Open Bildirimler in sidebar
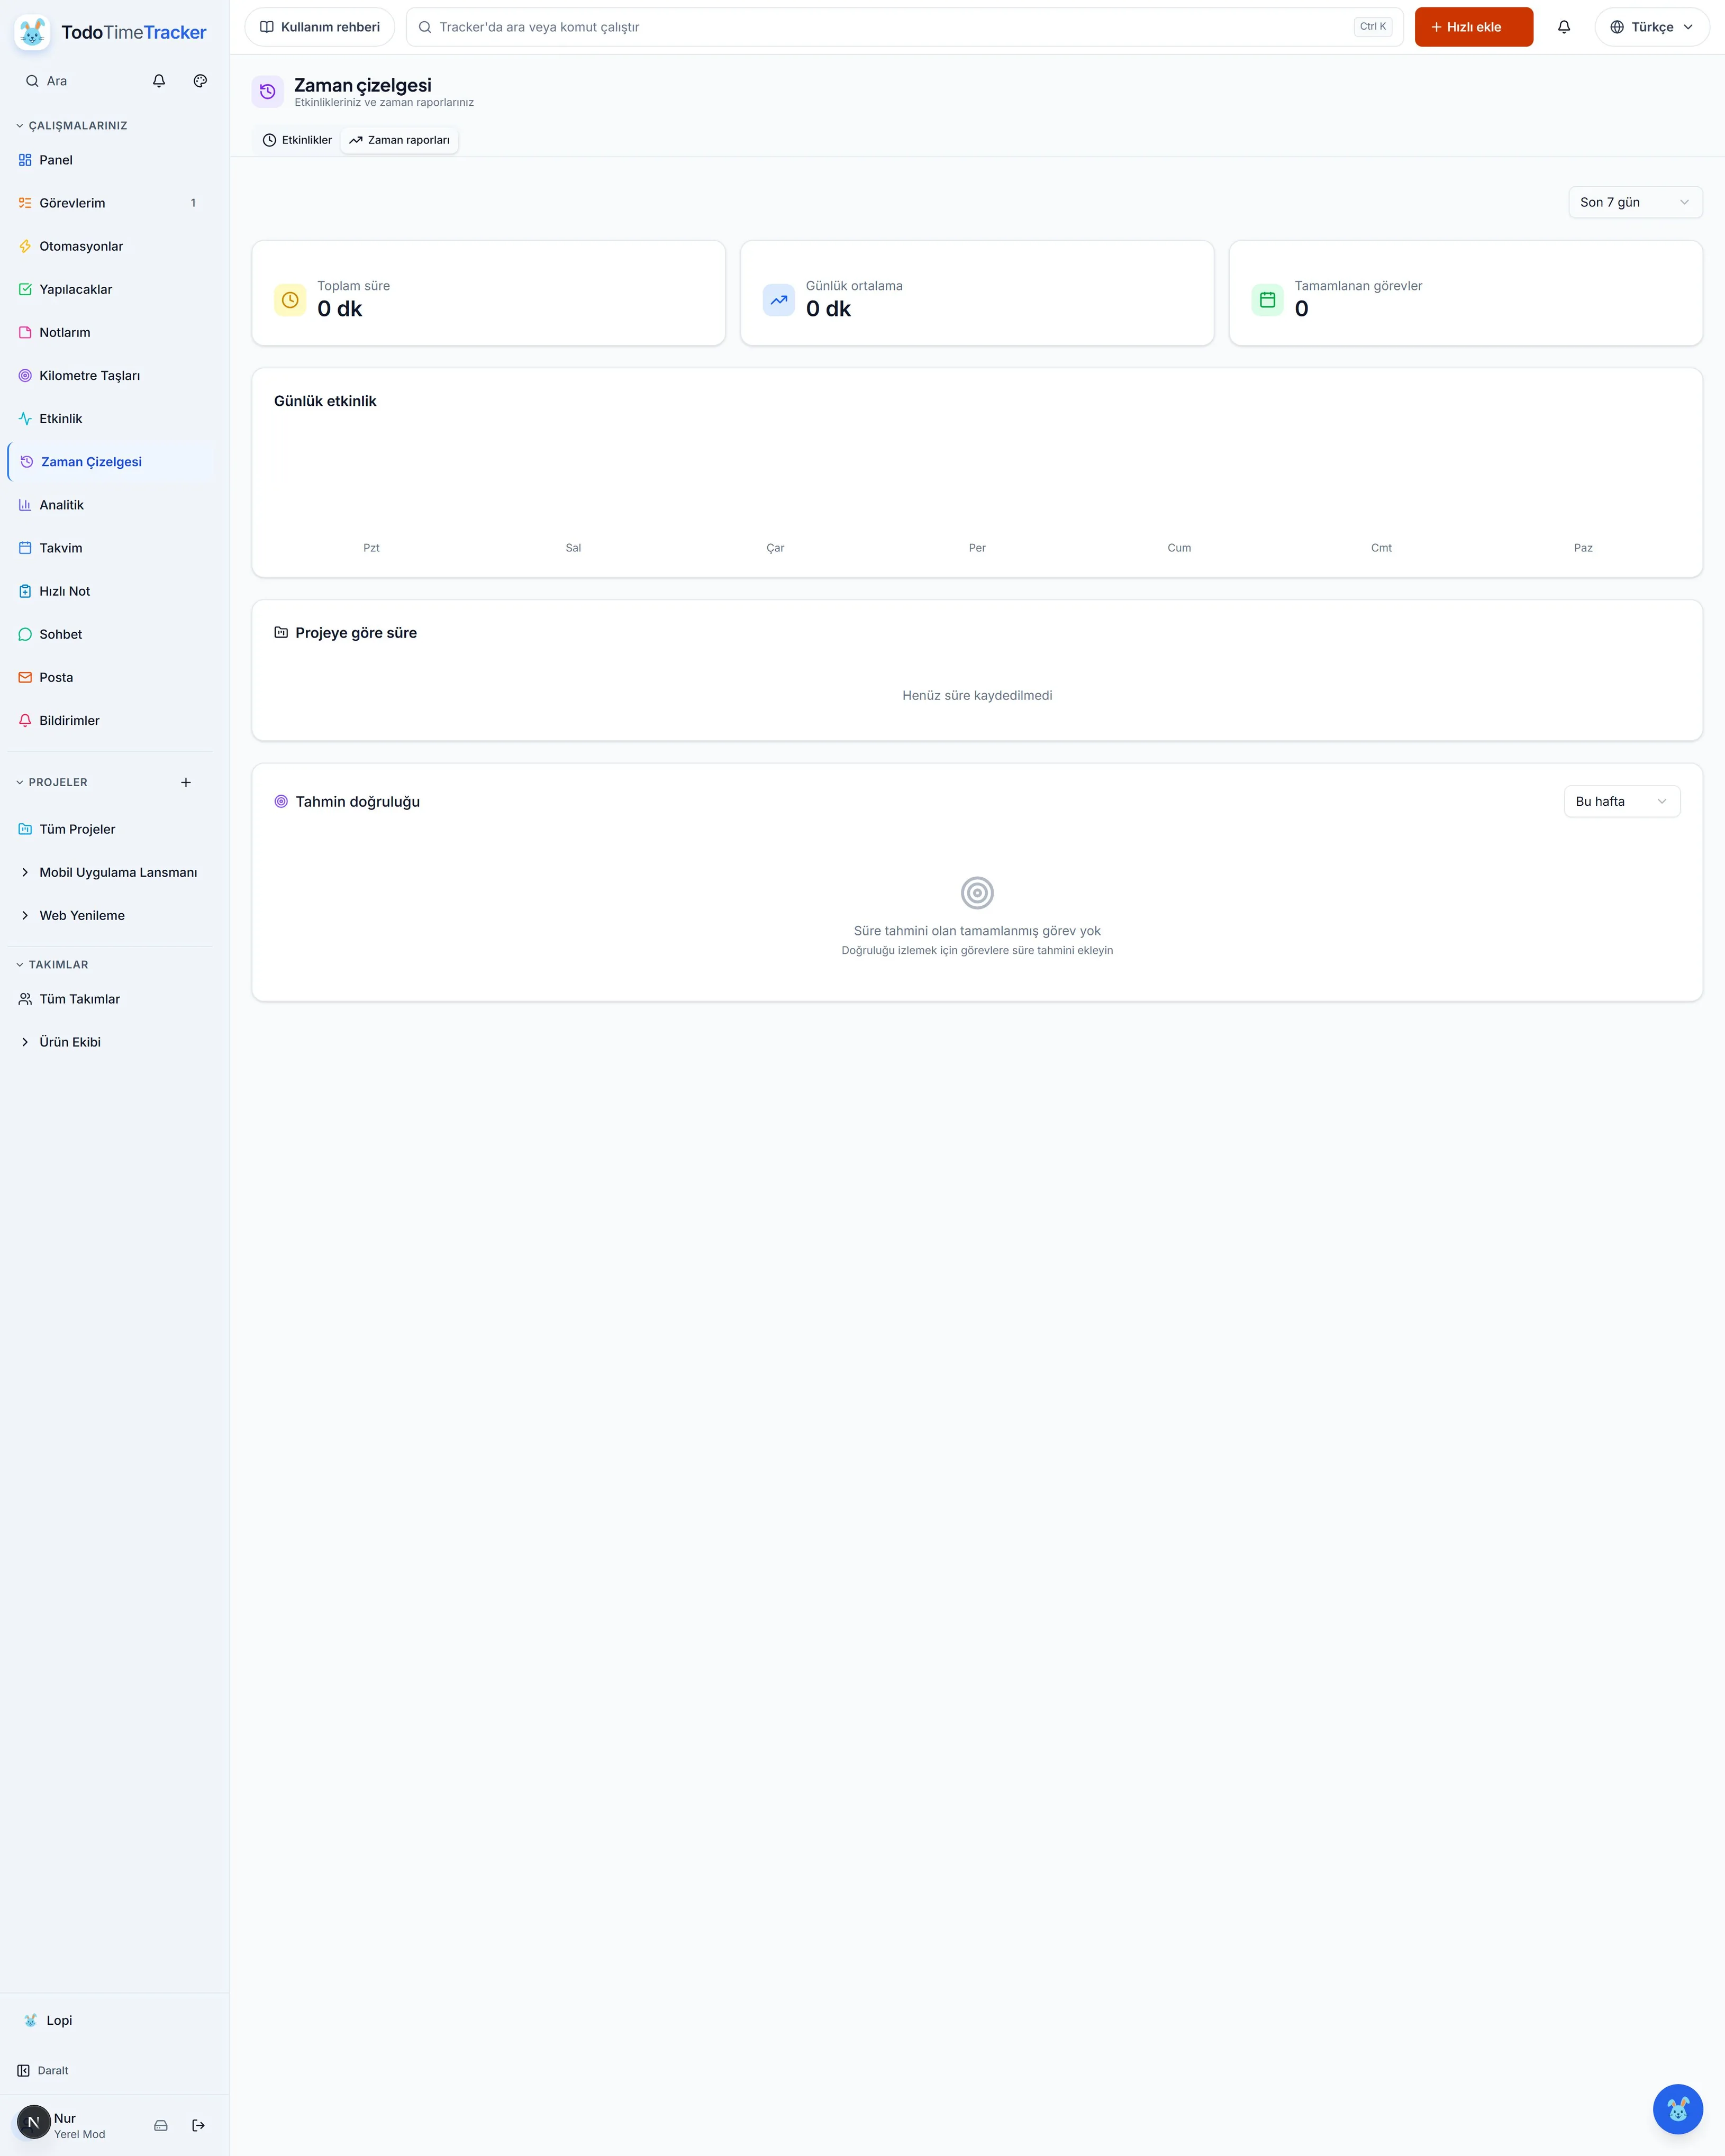Image resolution: width=1725 pixels, height=2156 pixels. 111,720
